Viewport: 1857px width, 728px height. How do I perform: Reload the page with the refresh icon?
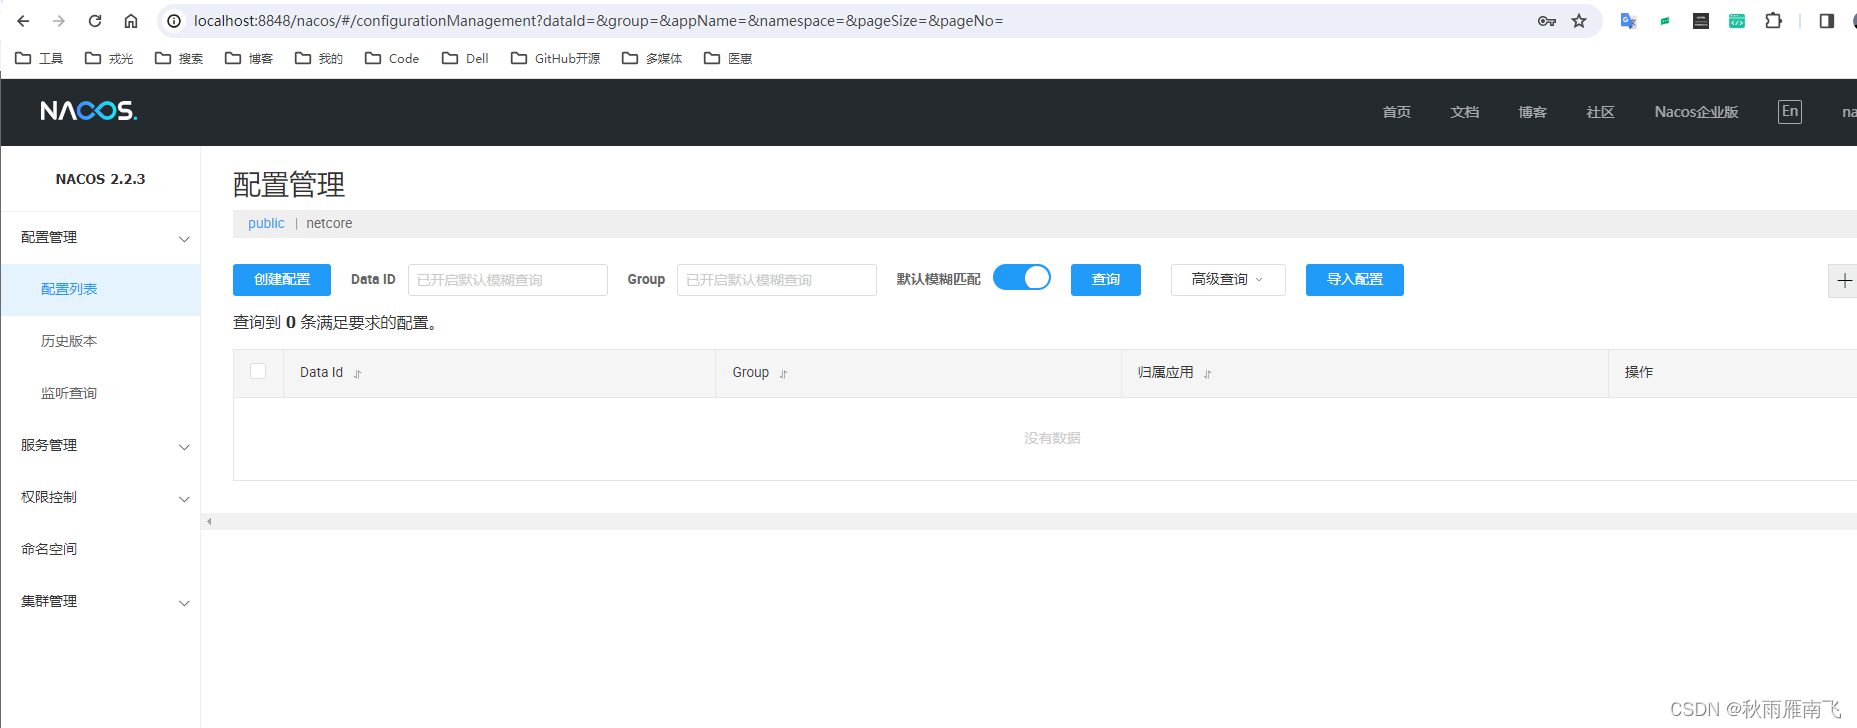[95, 21]
